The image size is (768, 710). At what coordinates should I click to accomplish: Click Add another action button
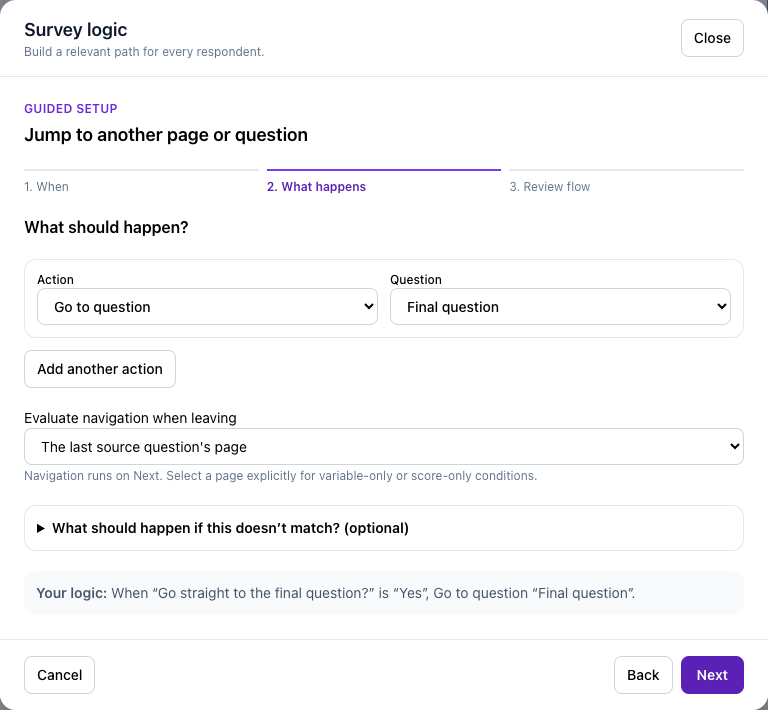click(x=100, y=369)
